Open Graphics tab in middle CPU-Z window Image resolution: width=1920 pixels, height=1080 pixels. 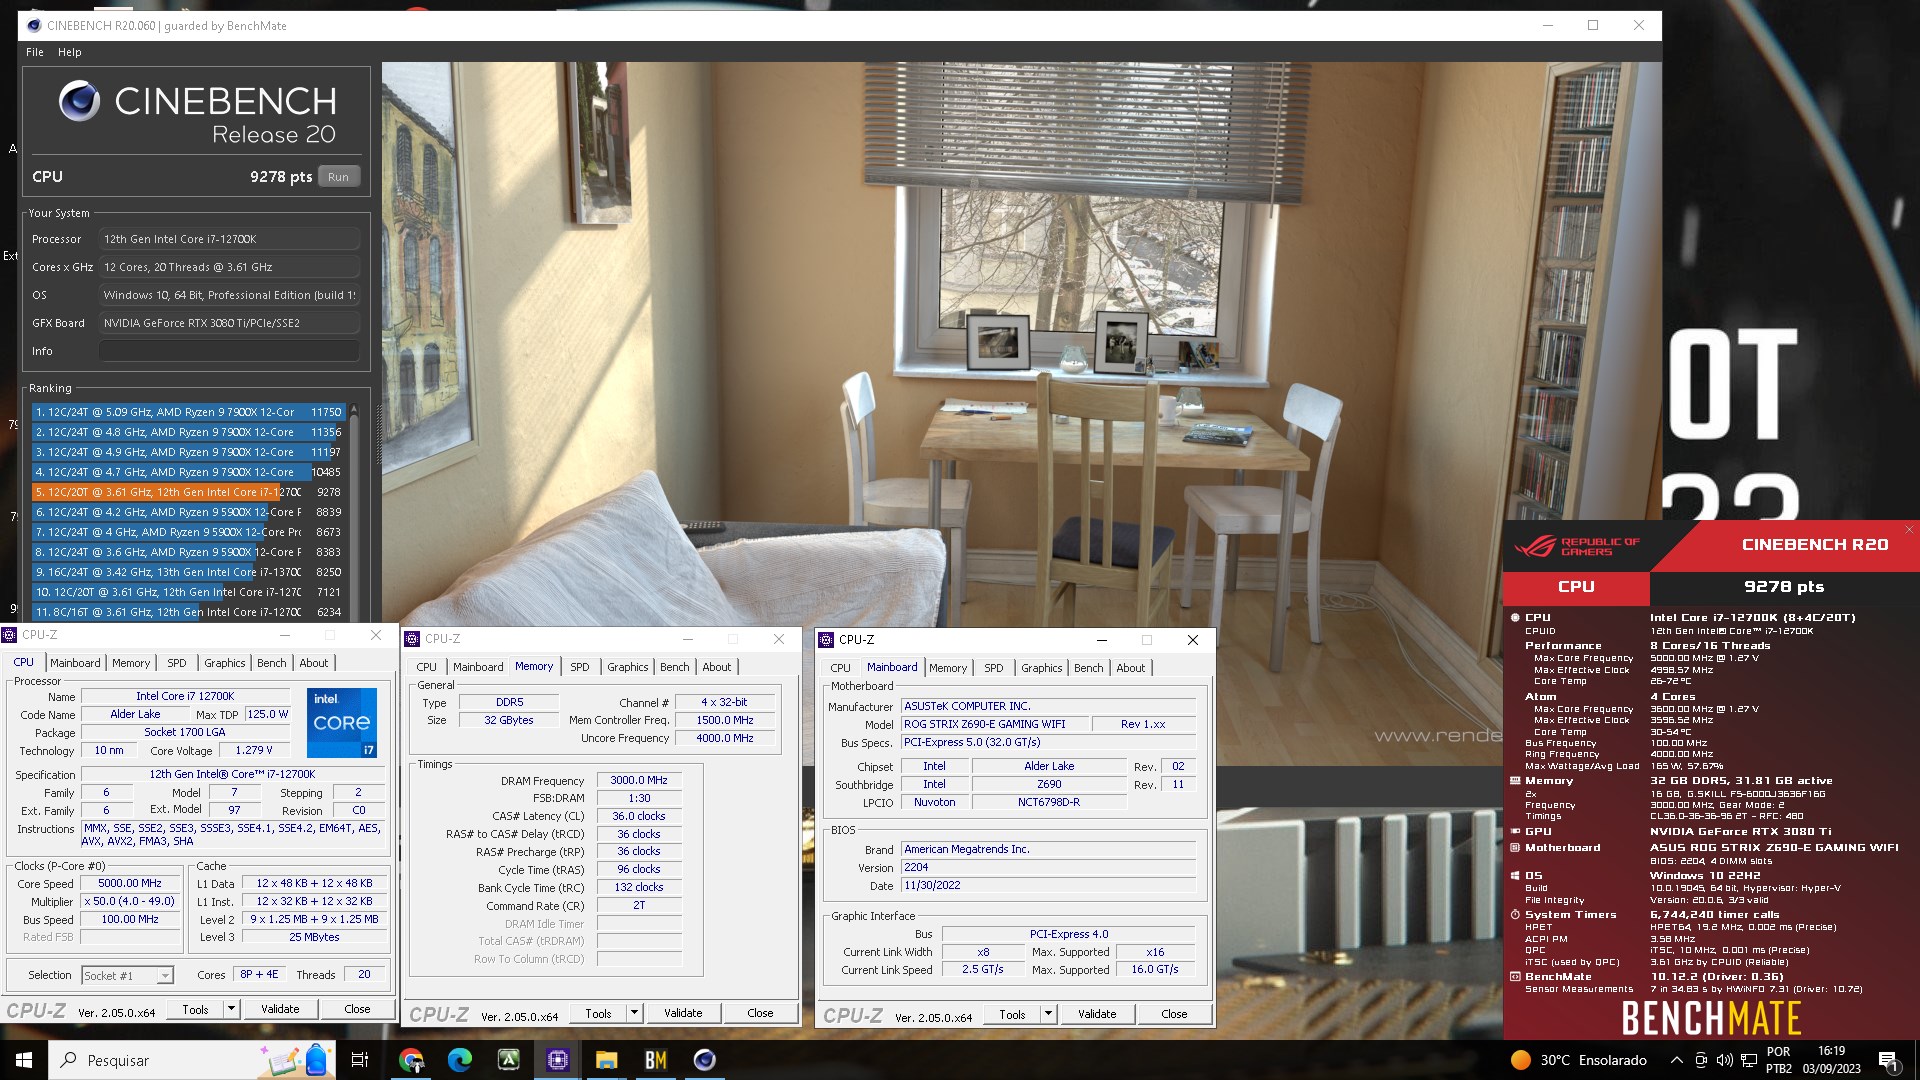(628, 667)
